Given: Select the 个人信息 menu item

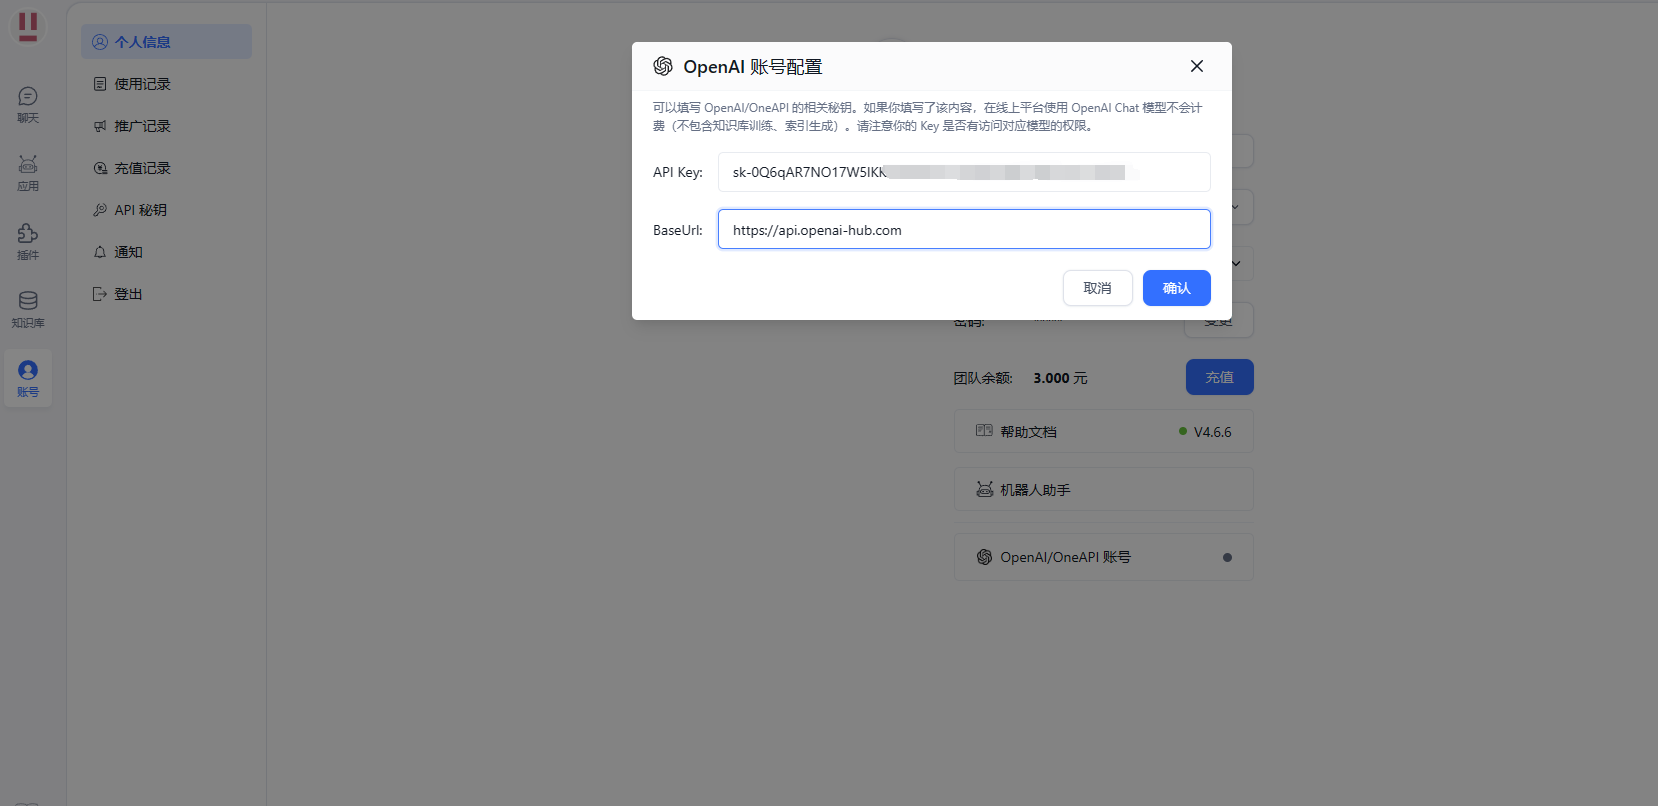Looking at the screenshot, I should [166, 42].
